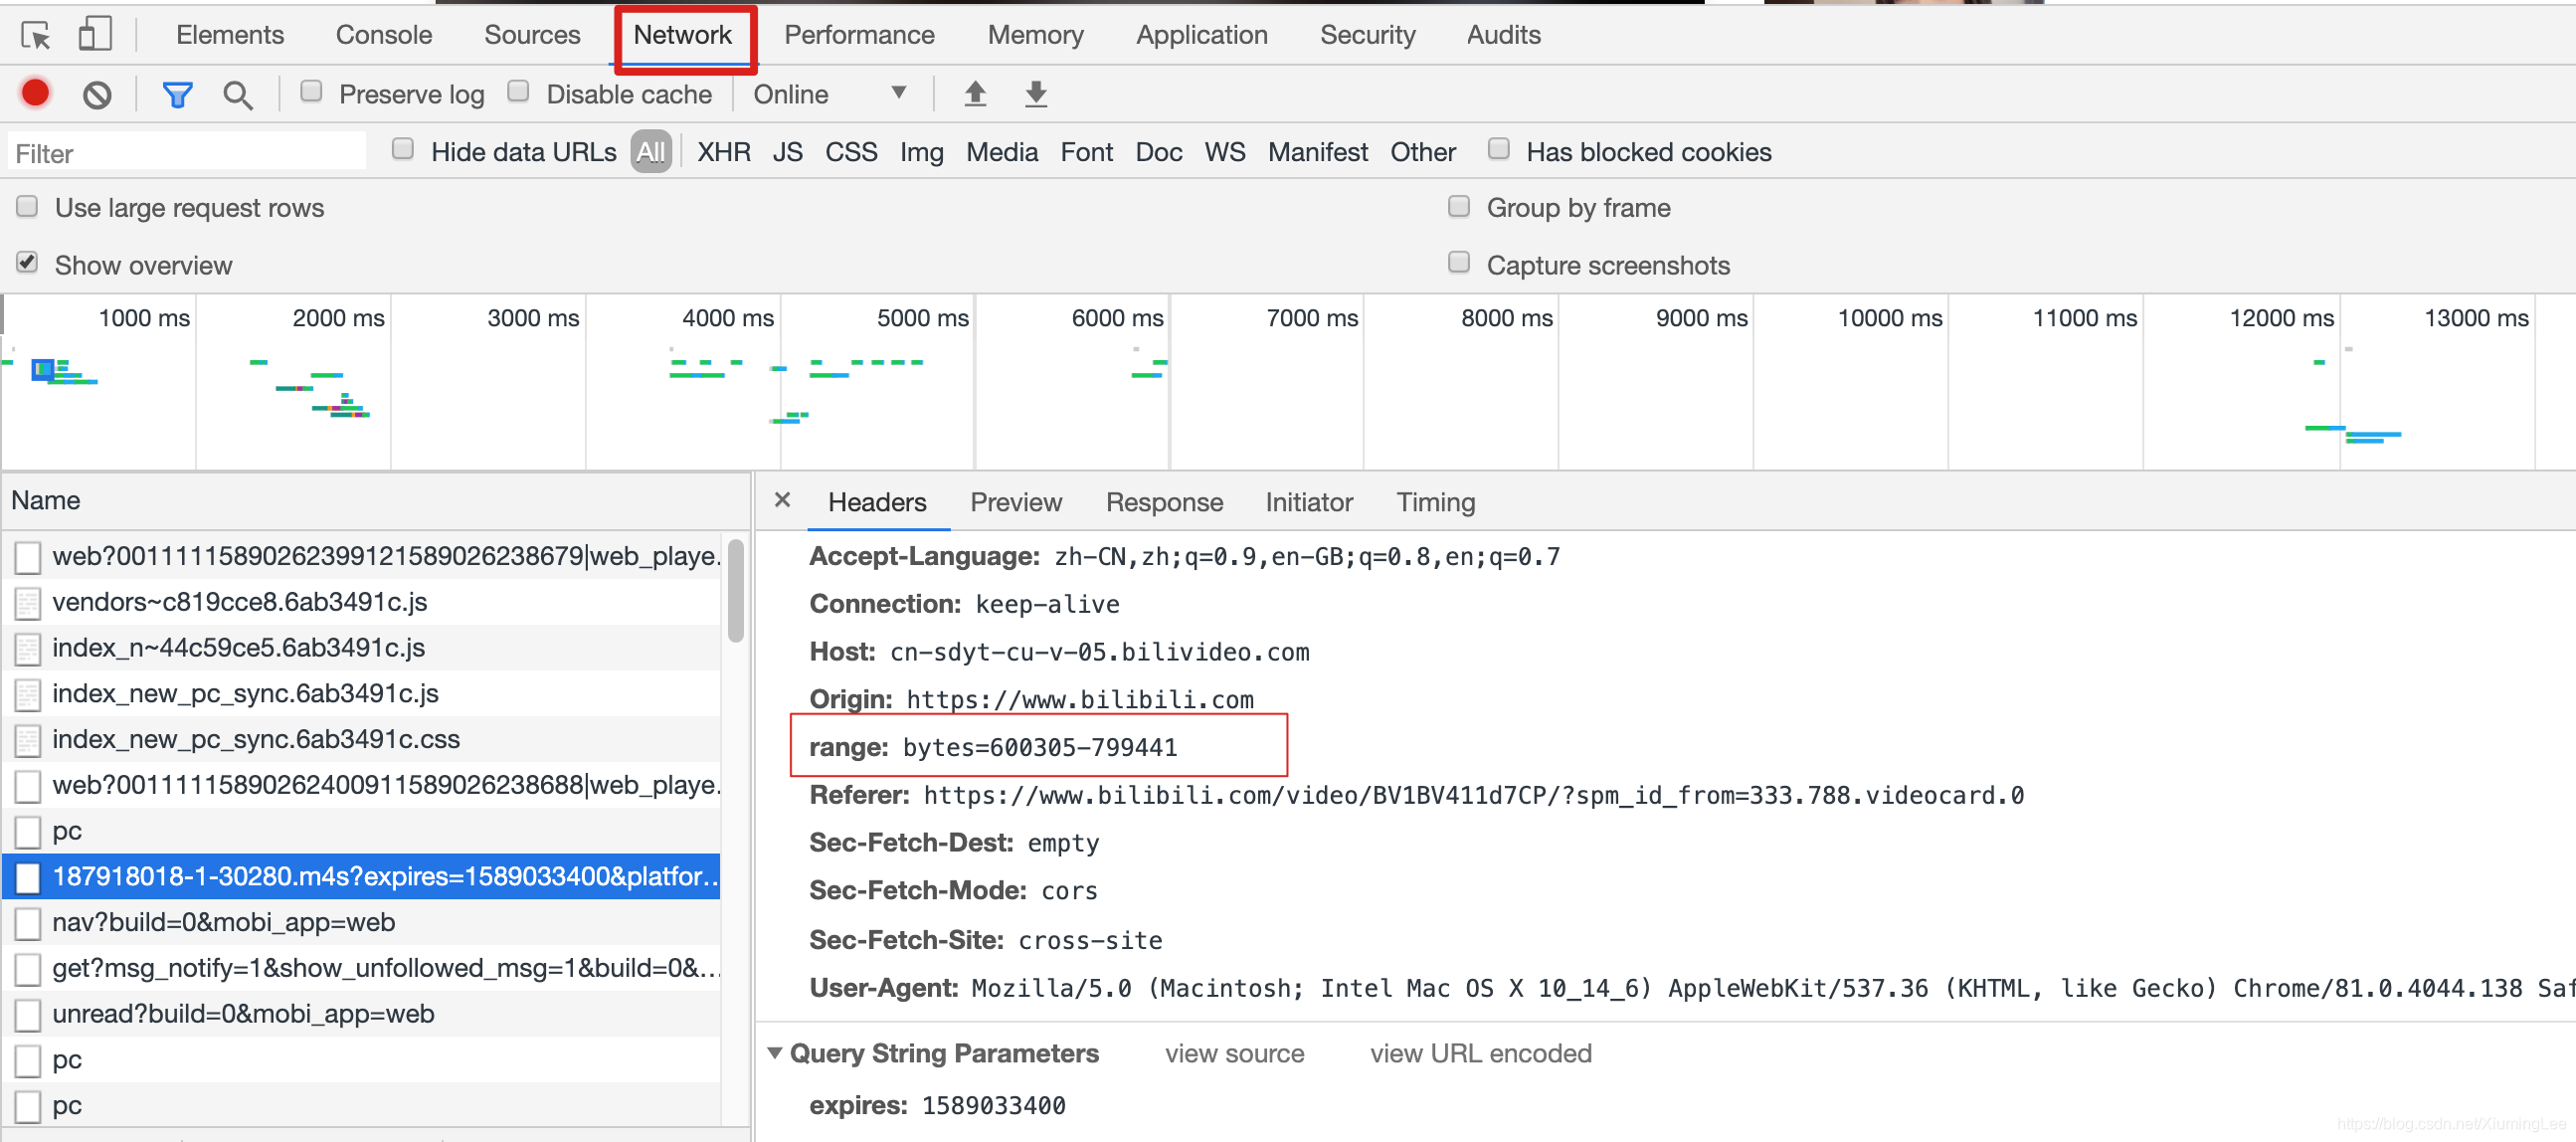Import a HAR file

point(975,93)
